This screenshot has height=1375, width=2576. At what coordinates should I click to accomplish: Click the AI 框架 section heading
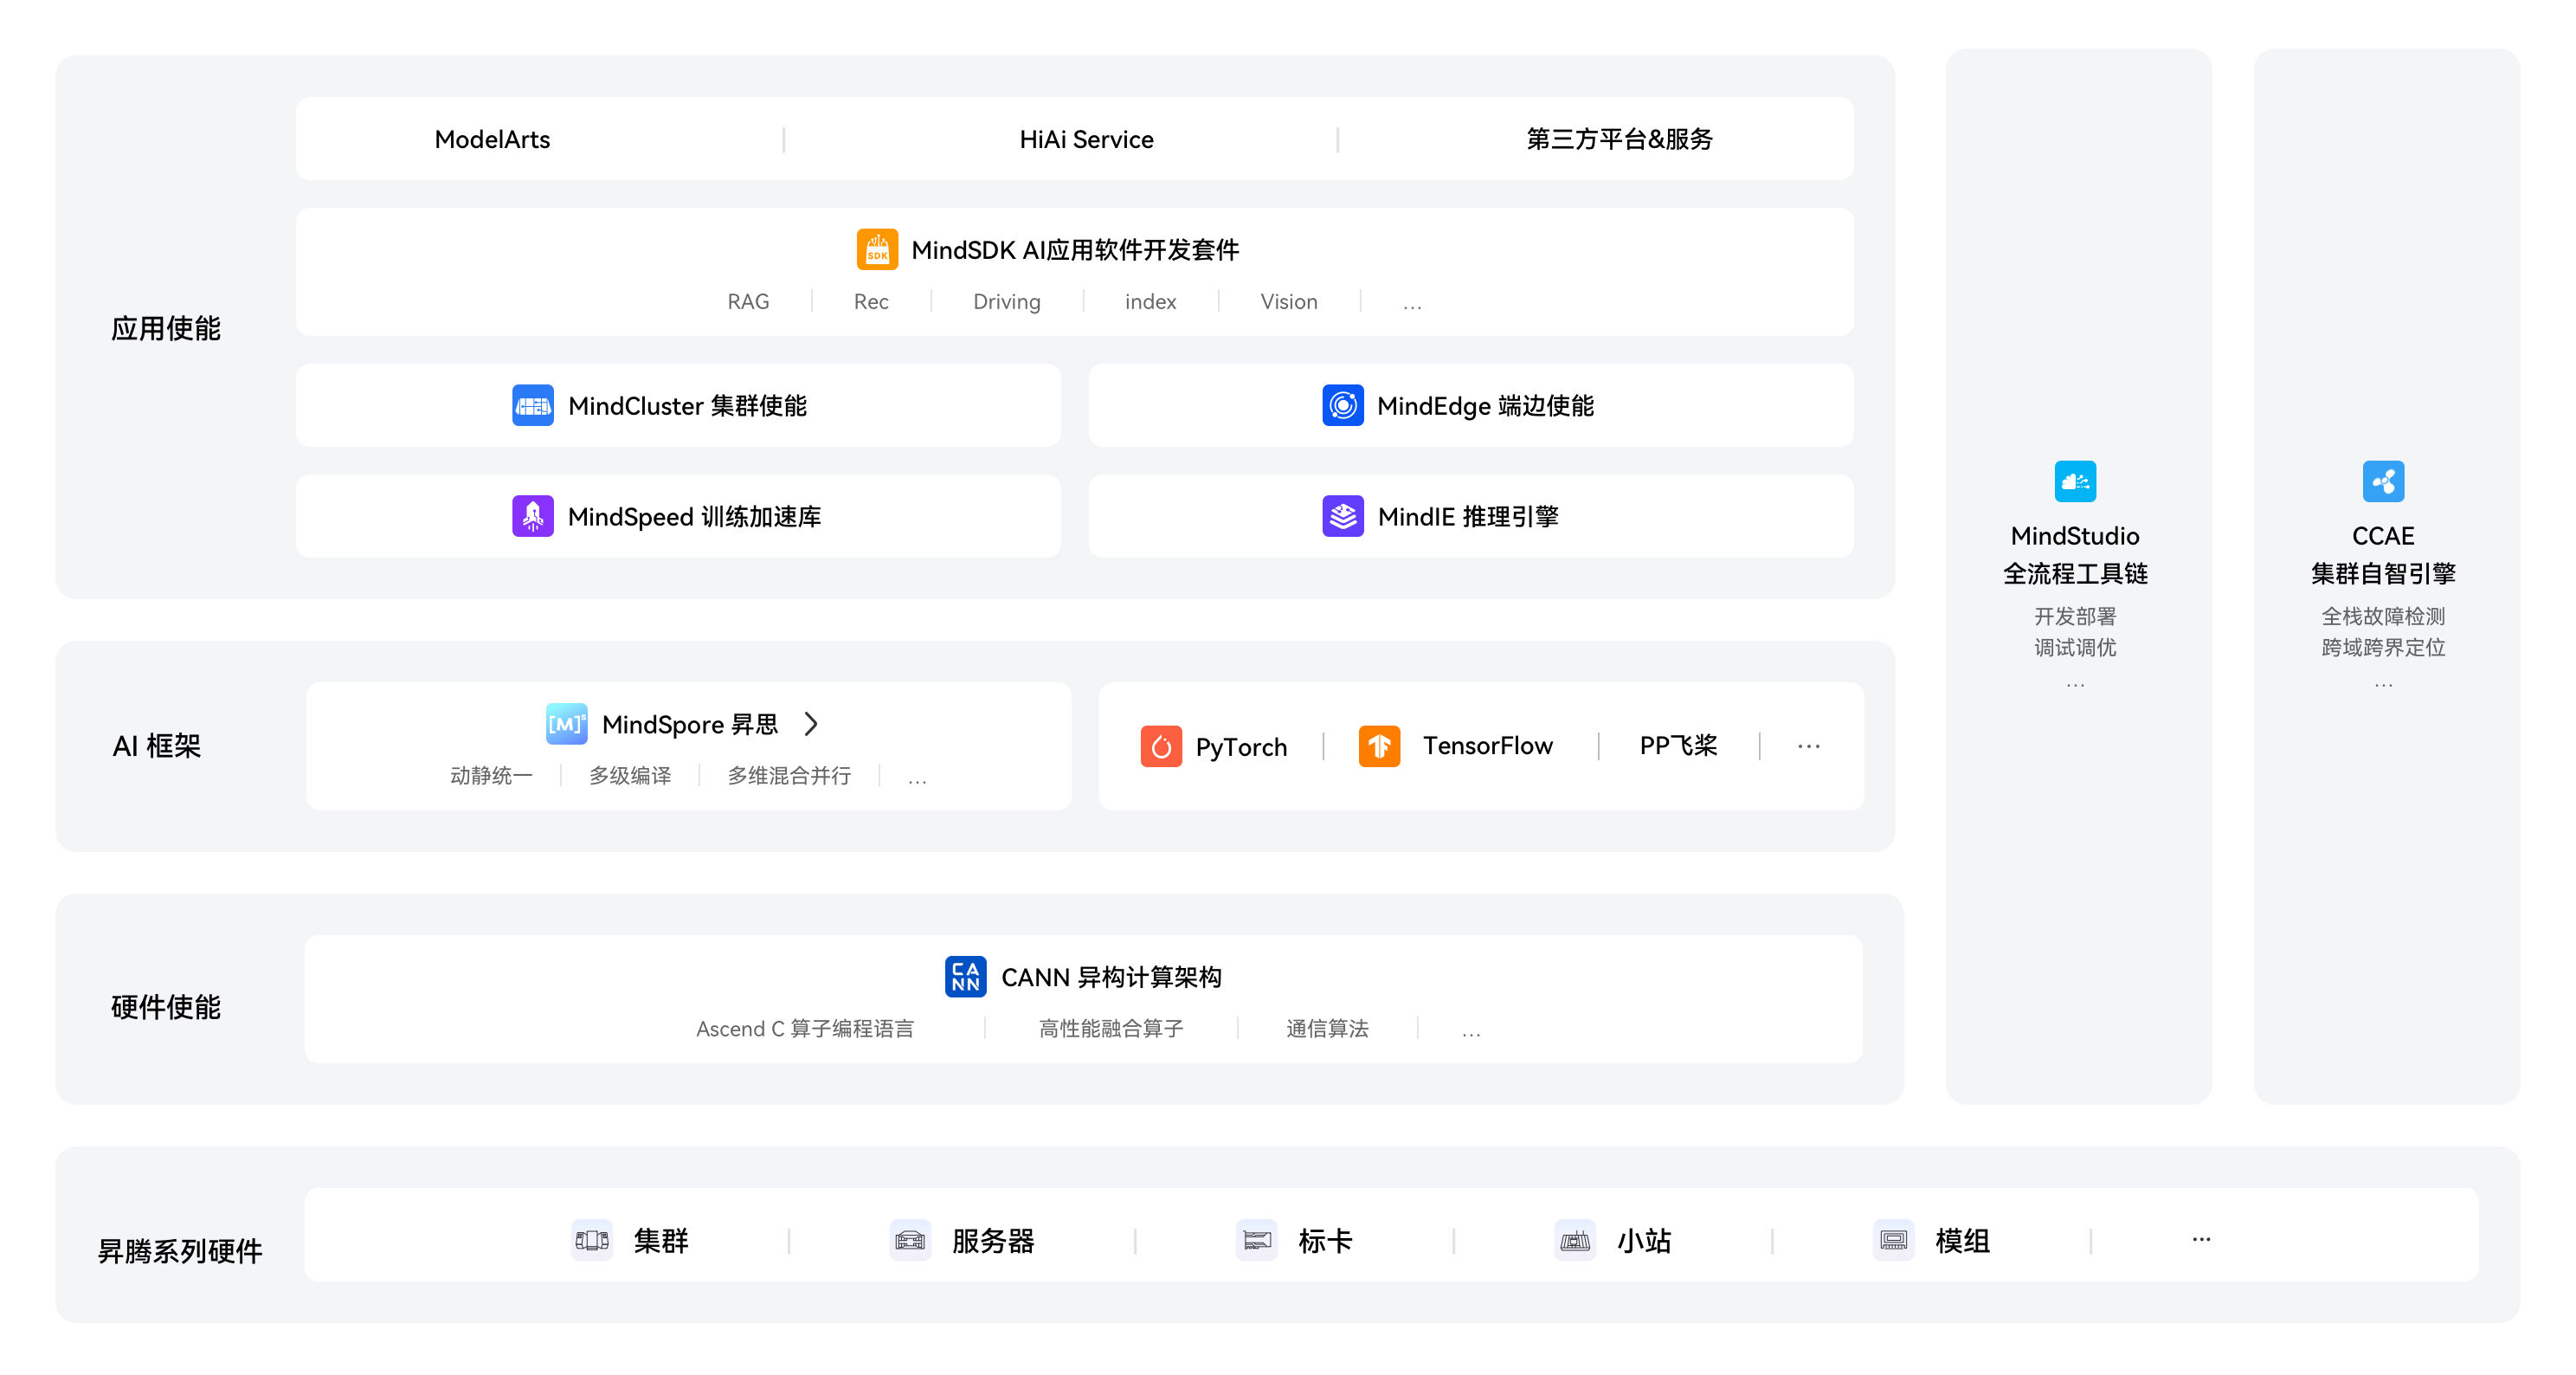(x=157, y=745)
